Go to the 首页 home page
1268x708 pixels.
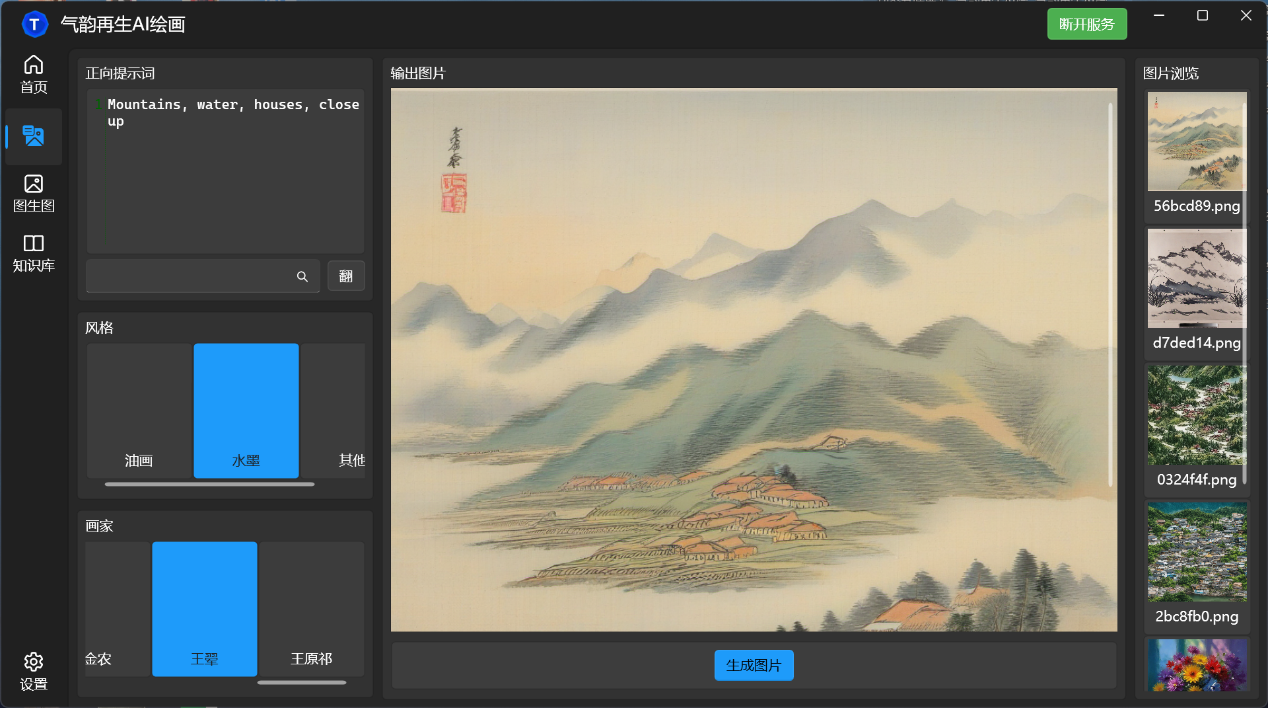34,75
